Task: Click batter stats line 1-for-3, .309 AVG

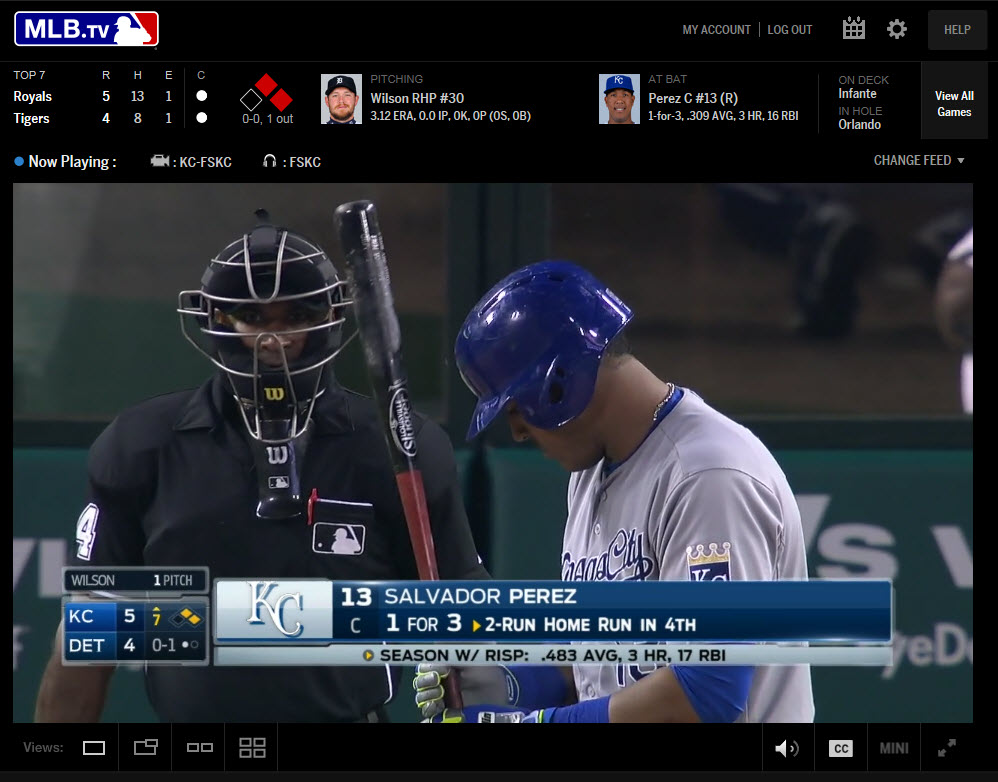Action: [723, 116]
